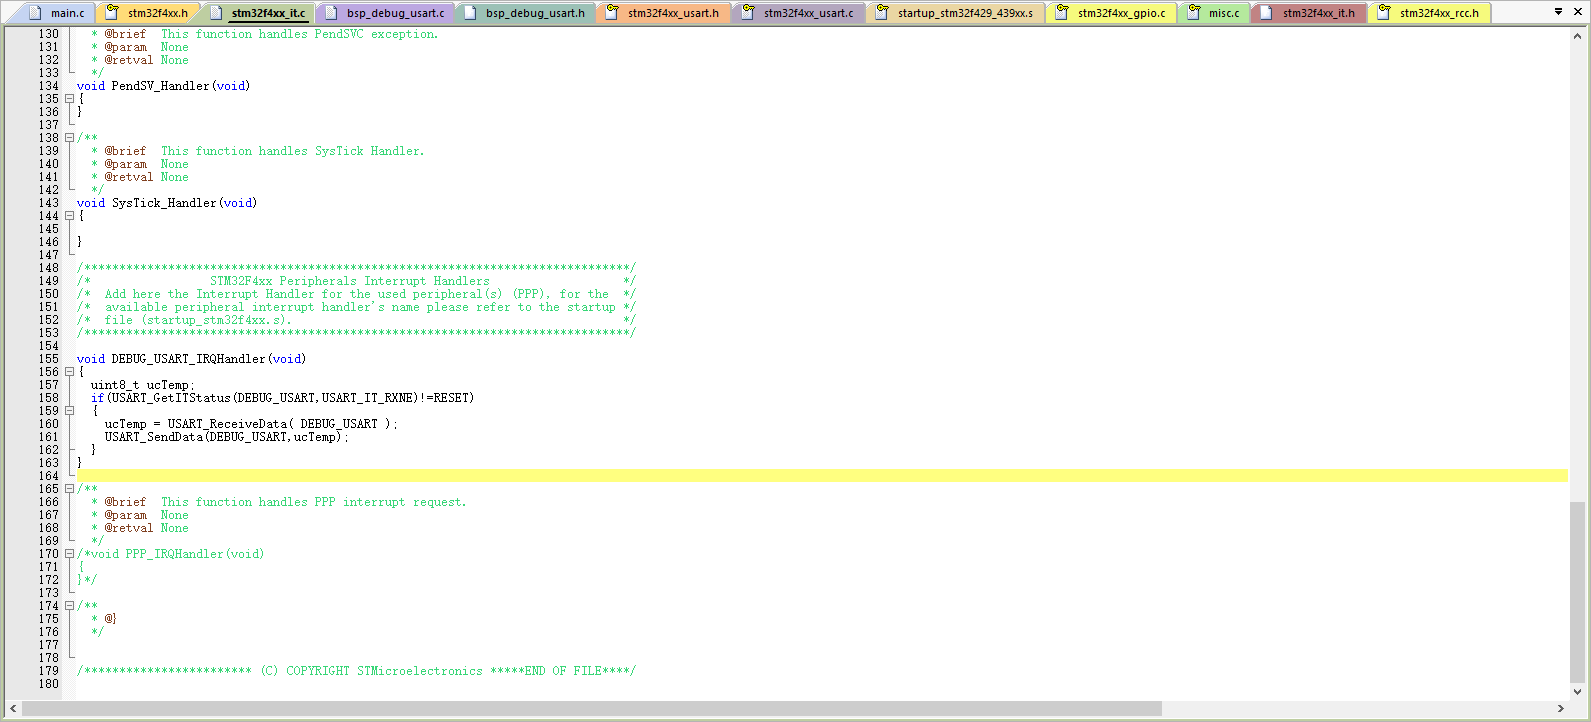Screen dimensions: 1591x722
Task: Click the horizontal scrollbar thumb
Action: click(x=592, y=709)
